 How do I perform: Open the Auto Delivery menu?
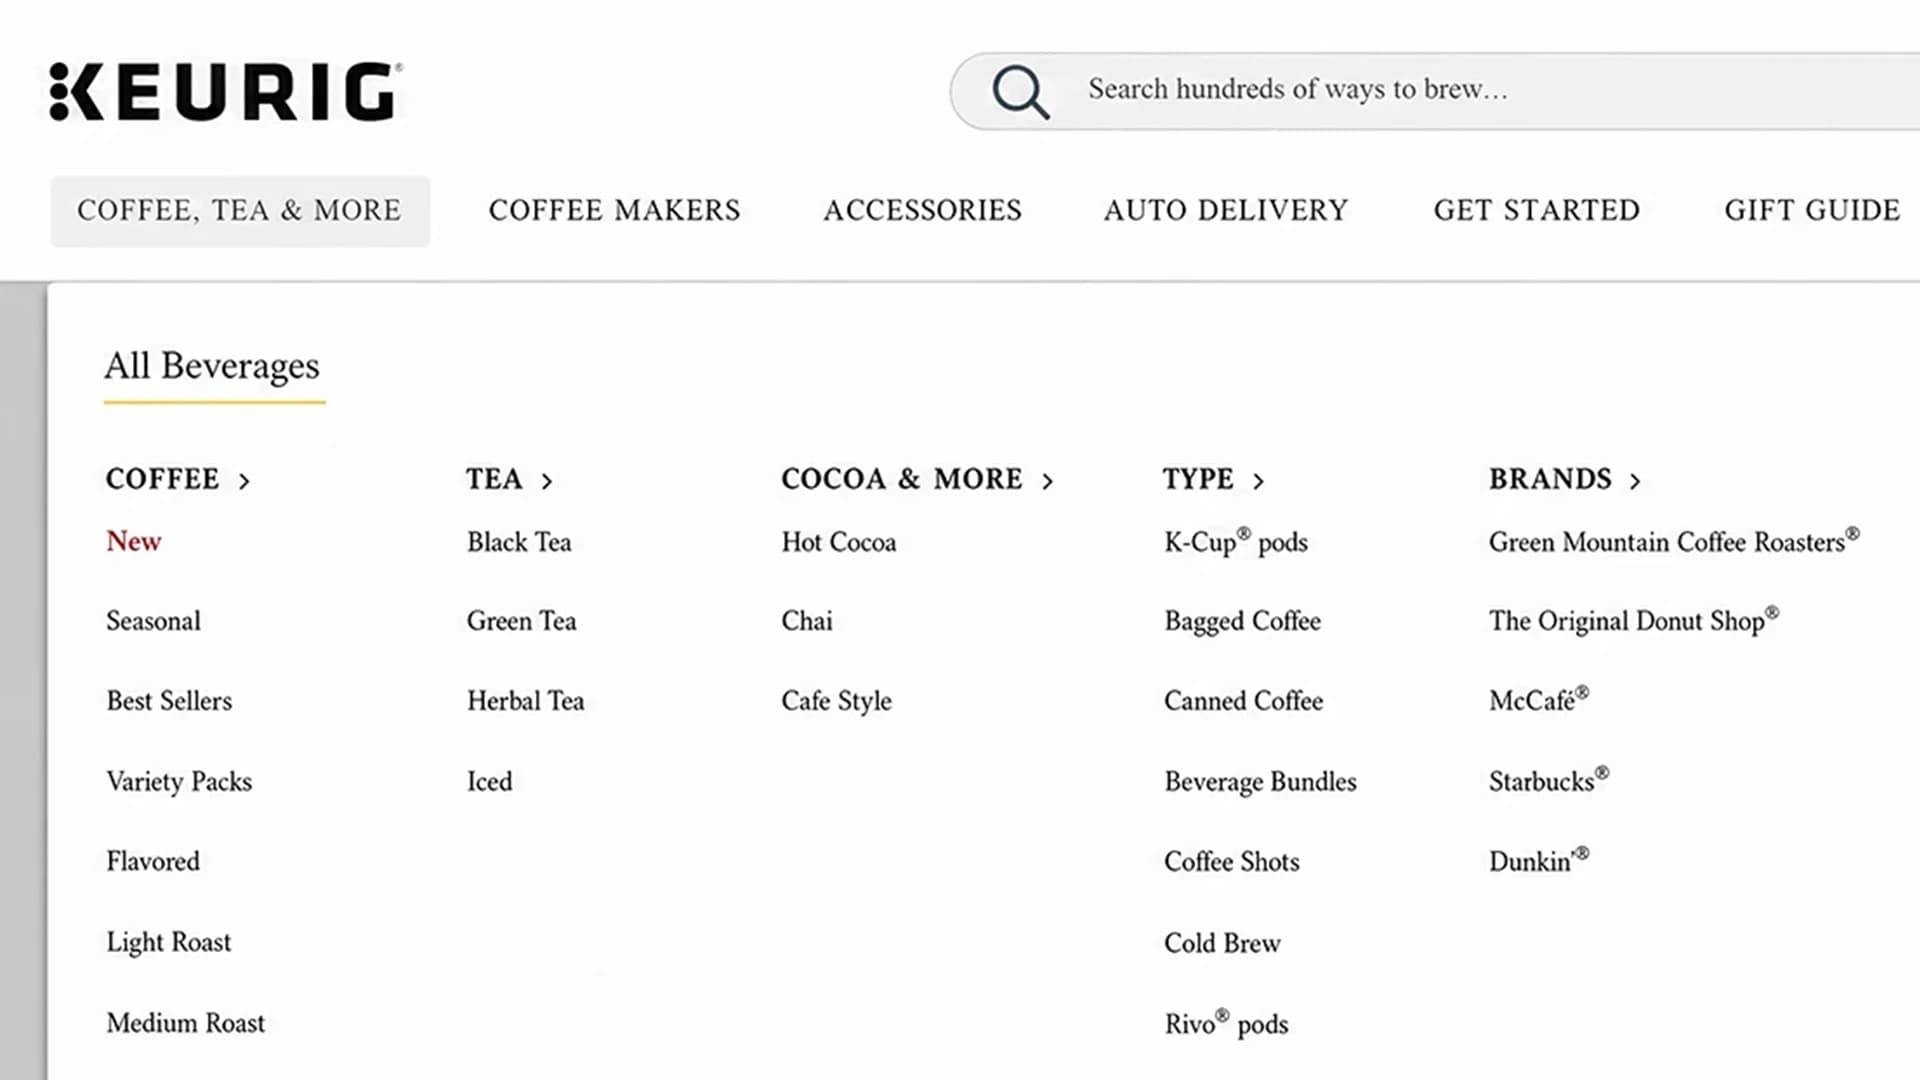[x=1226, y=211]
